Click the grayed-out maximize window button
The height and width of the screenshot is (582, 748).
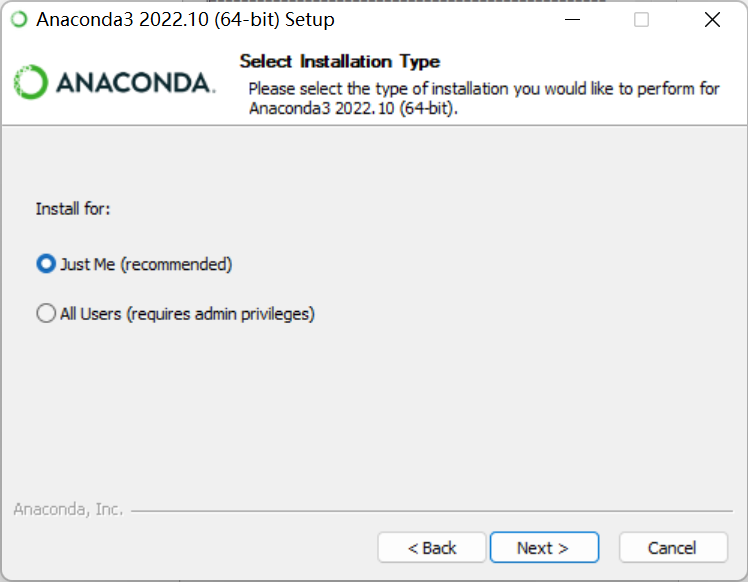[x=641, y=20]
